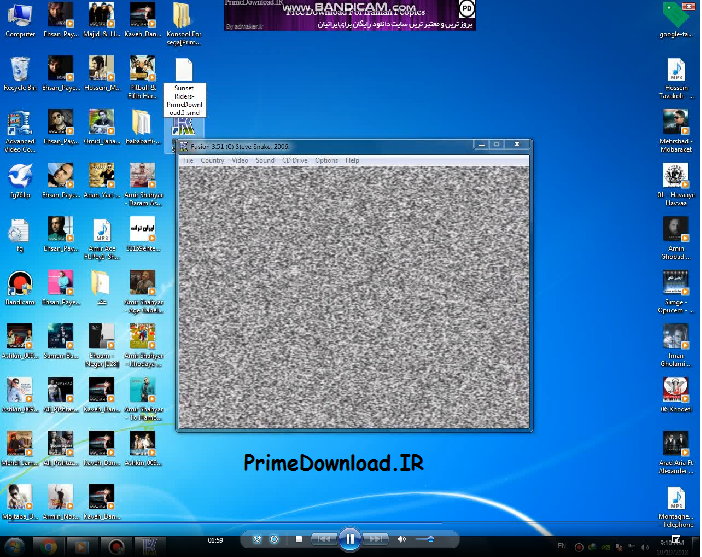Open the Sound menu in Fusion
Image resolution: width=702 pixels, height=557 pixels.
265,160
